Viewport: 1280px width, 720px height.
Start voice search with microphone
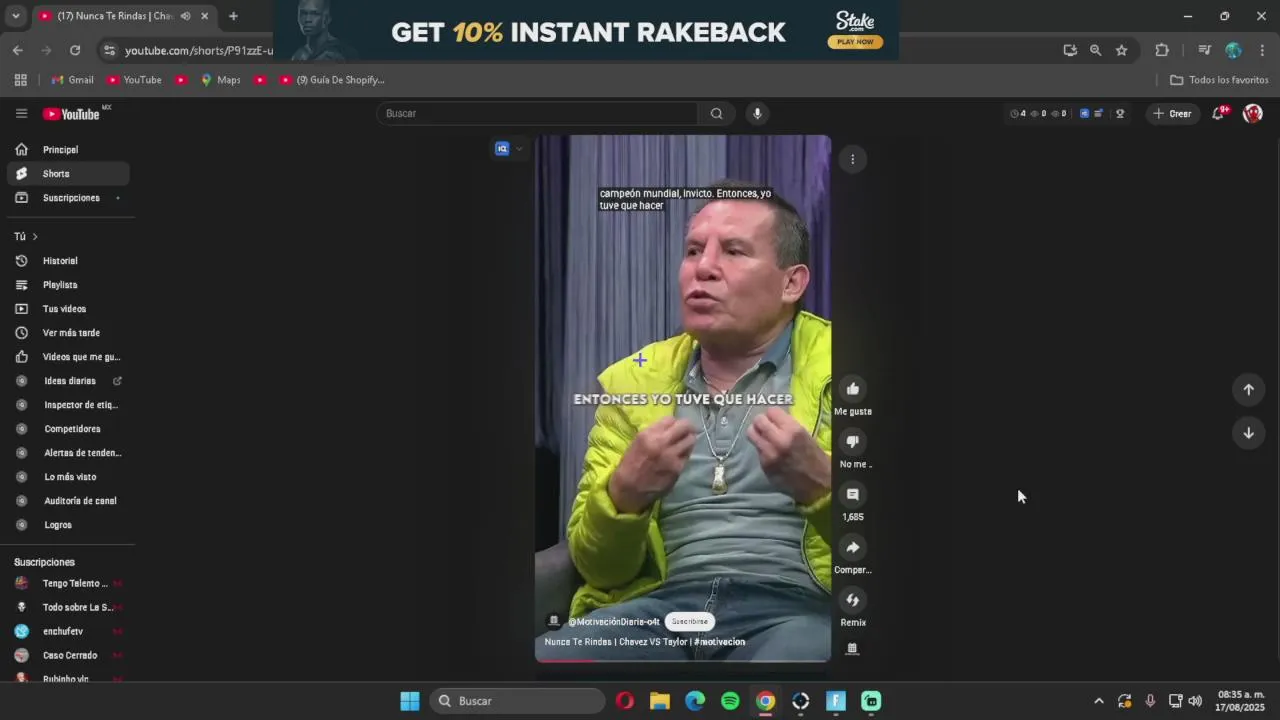[x=757, y=113]
